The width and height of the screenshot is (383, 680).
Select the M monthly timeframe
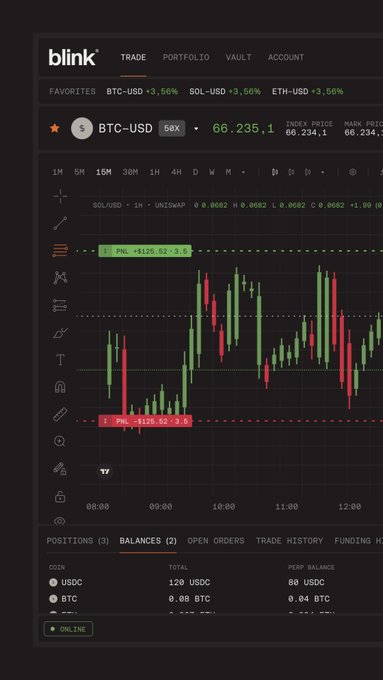(x=228, y=172)
